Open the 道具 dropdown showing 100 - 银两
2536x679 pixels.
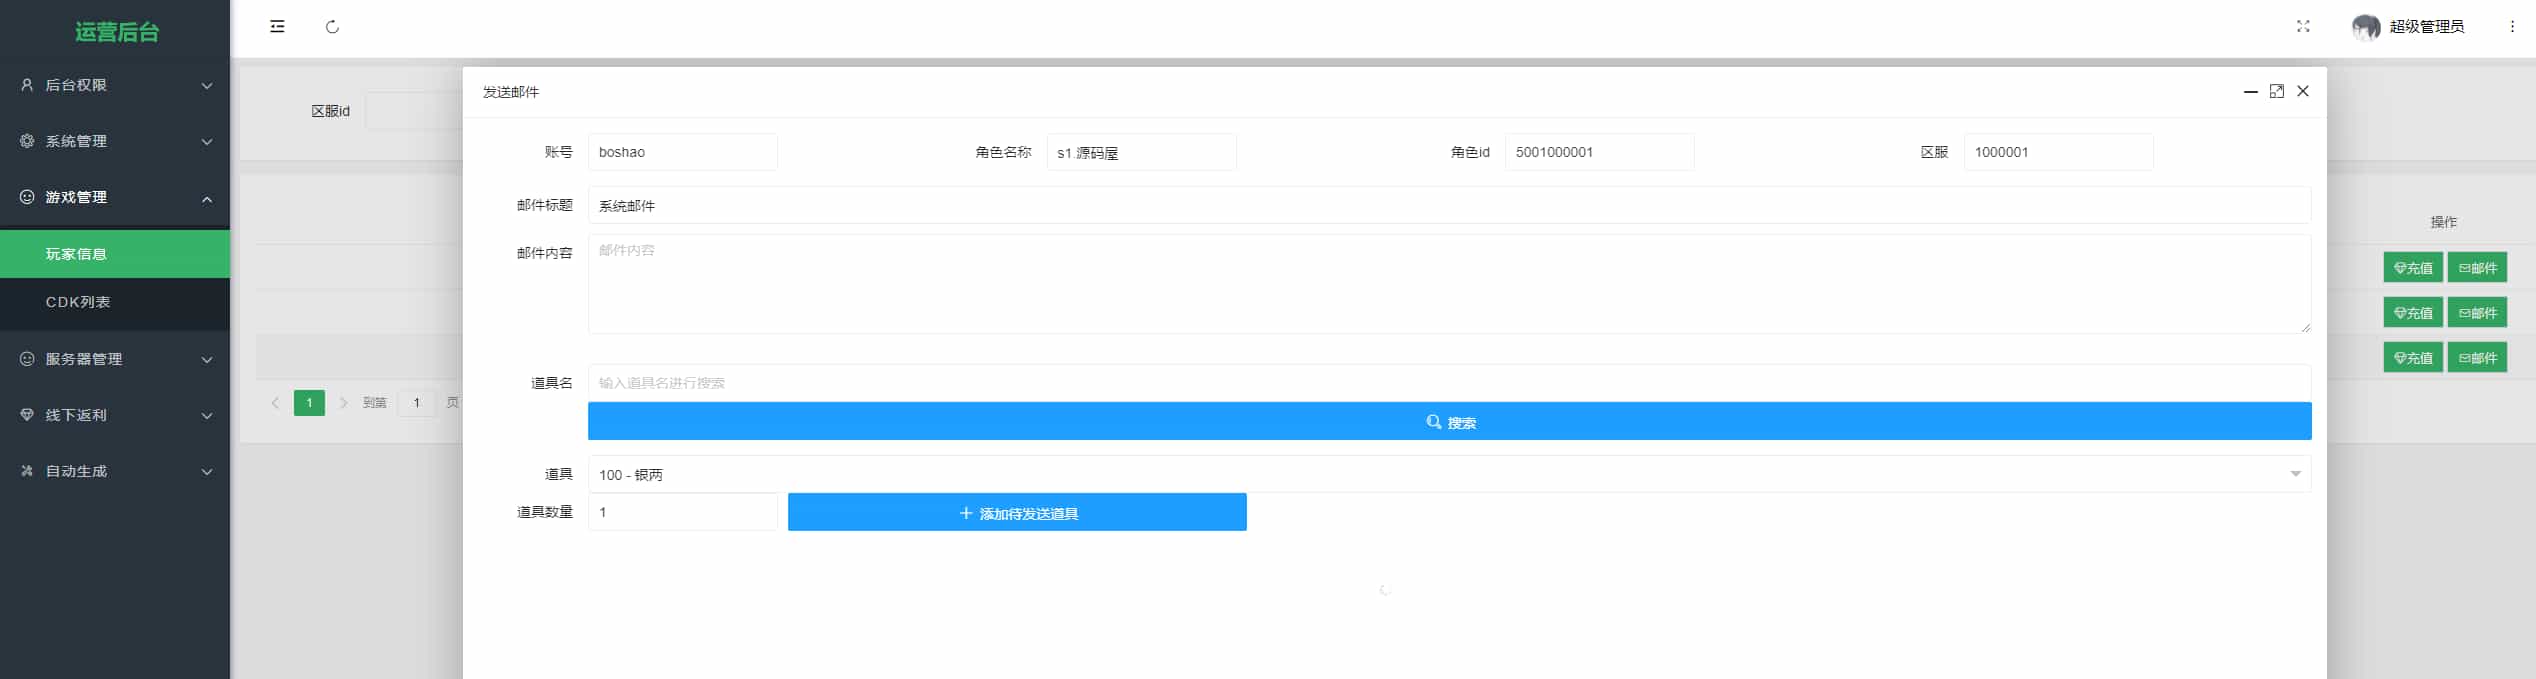tap(1448, 474)
